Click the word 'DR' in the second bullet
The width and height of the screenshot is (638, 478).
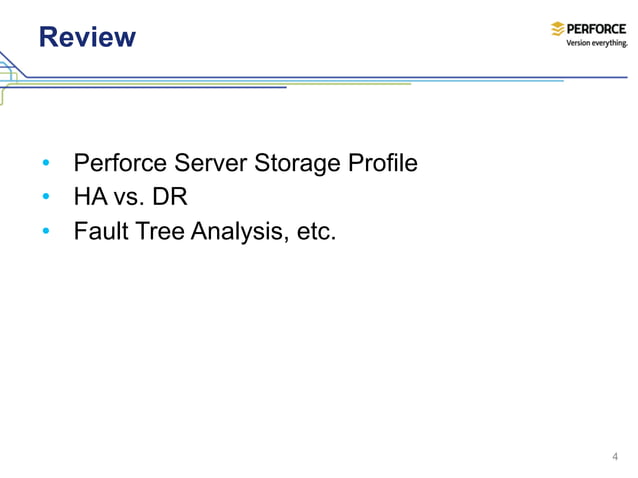(169, 197)
